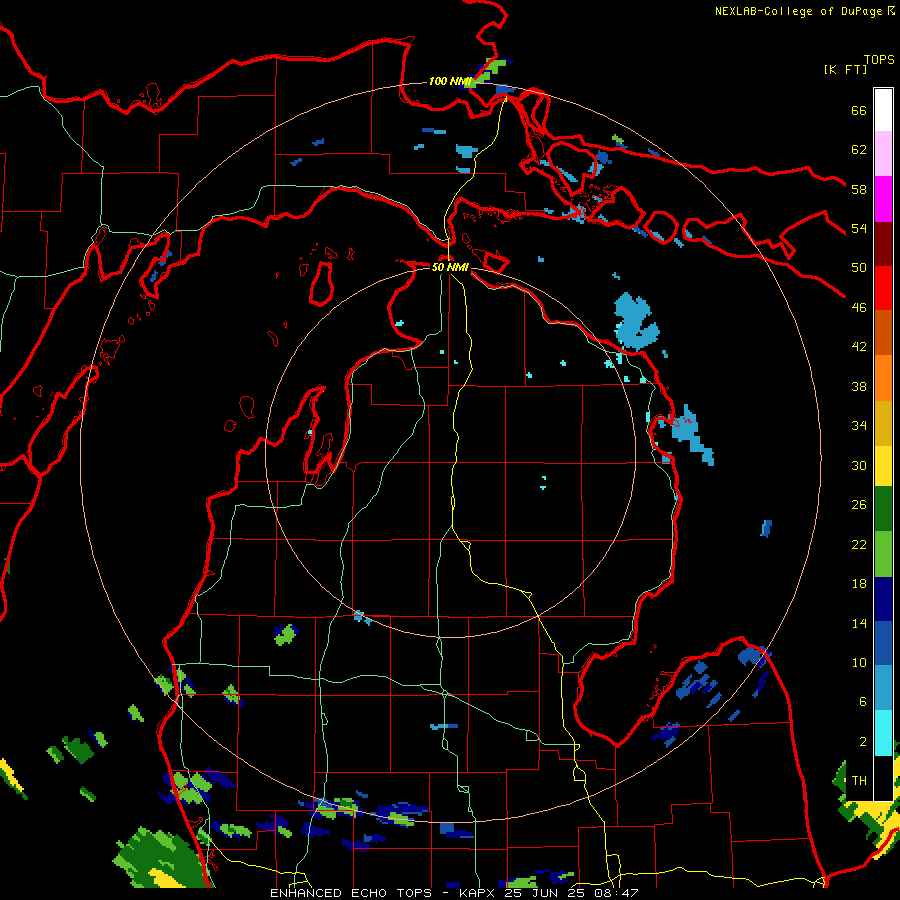Click the 100 NMI range ring label
The width and height of the screenshot is (900, 900).
pyautogui.click(x=449, y=81)
